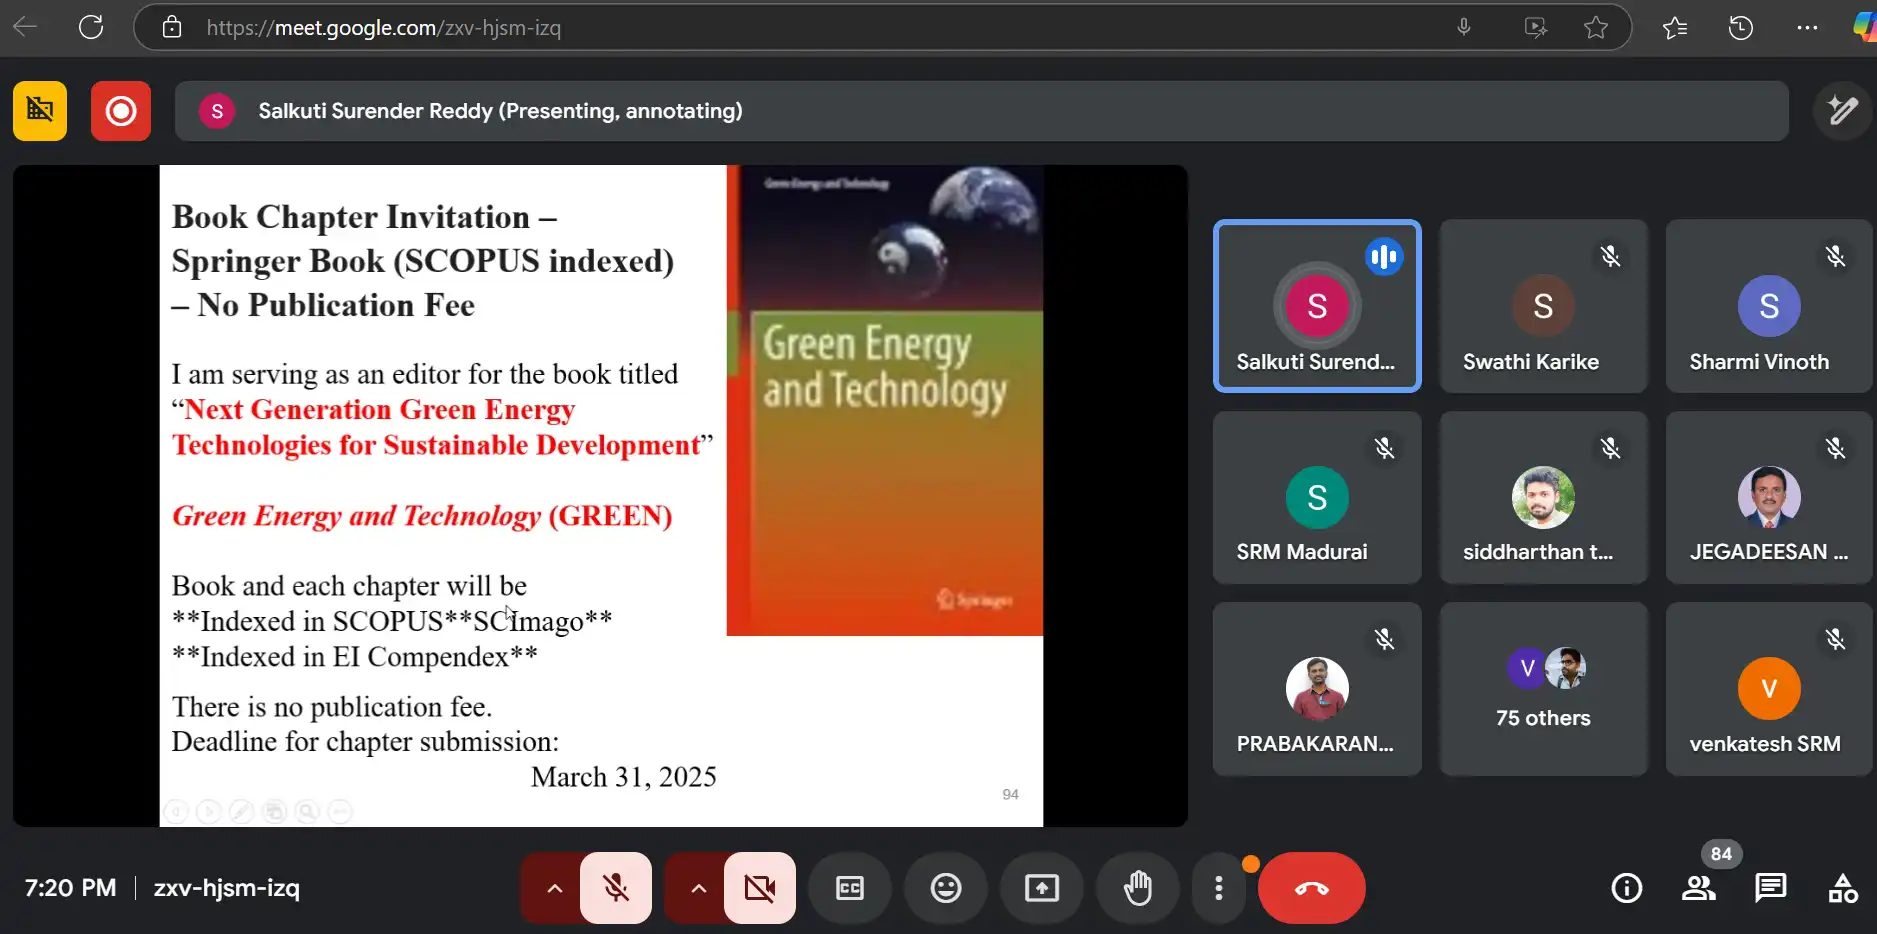Screen dimensions: 1877x934
Task: Click the raise hand icon
Action: tap(1137, 888)
